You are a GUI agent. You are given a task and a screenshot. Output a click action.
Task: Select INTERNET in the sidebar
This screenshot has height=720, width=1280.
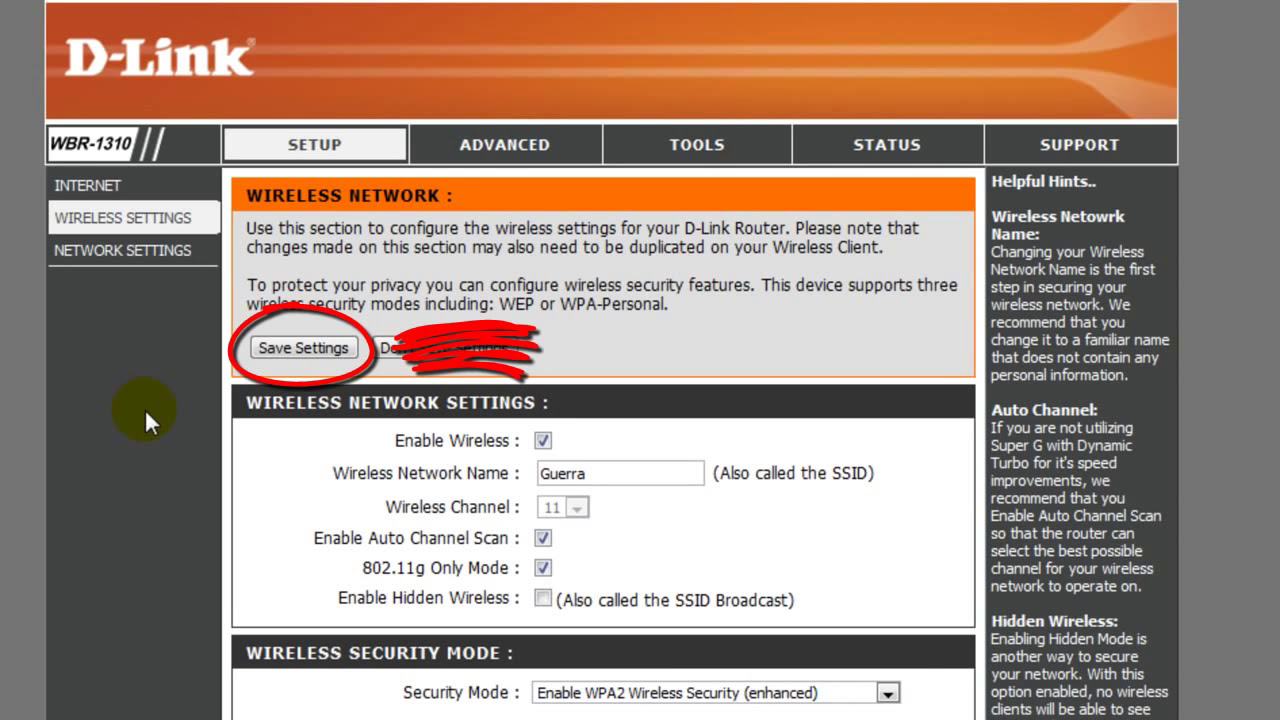[88, 185]
